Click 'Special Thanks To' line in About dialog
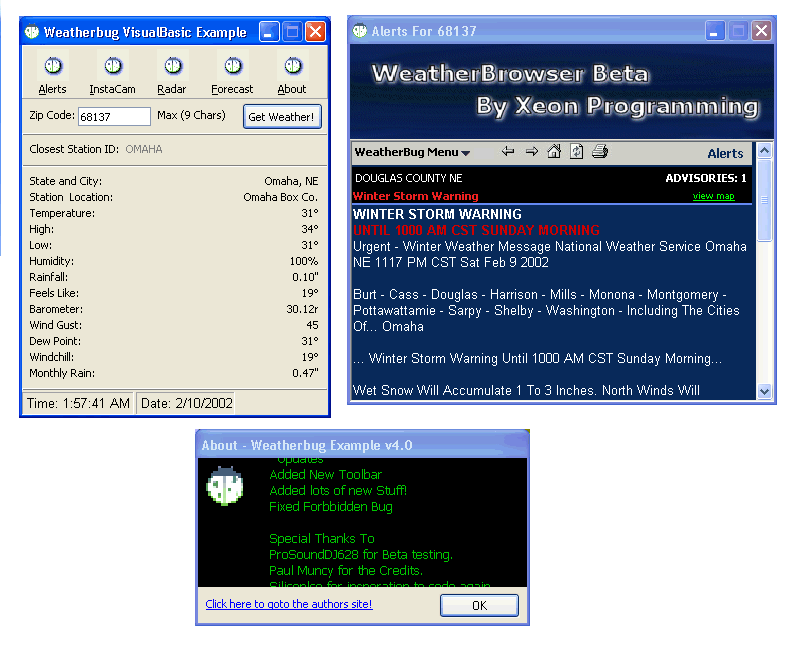 click(x=322, y=539)
